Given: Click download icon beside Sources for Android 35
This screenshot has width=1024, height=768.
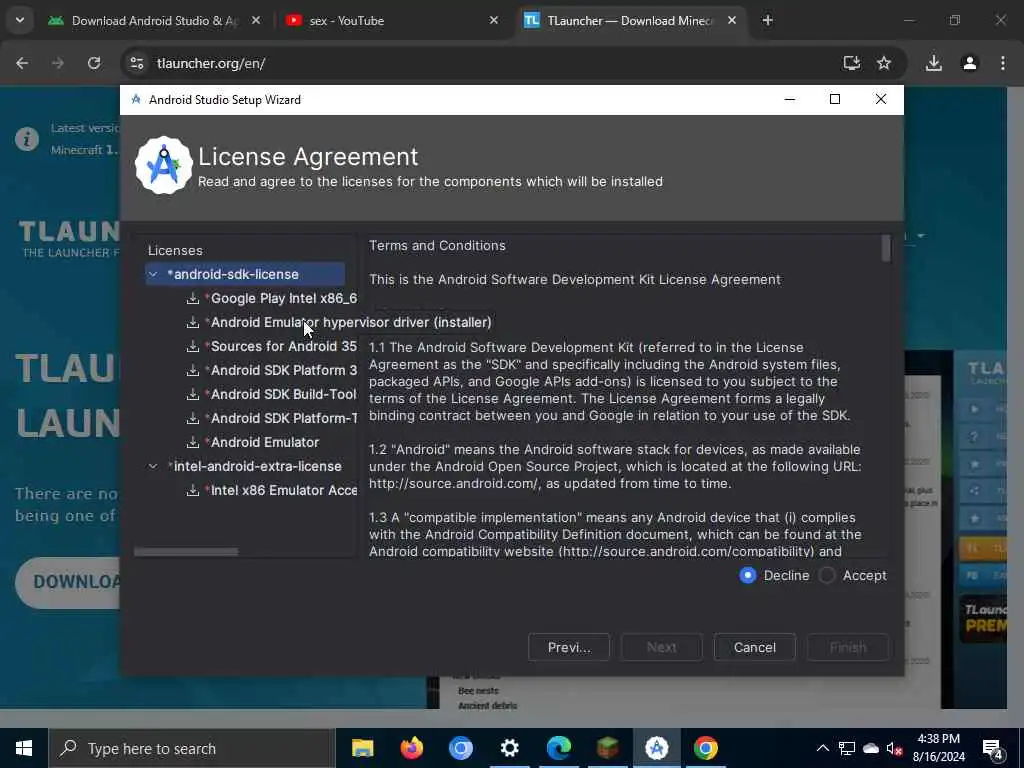Looking at the screenshot, I should 193,346.
